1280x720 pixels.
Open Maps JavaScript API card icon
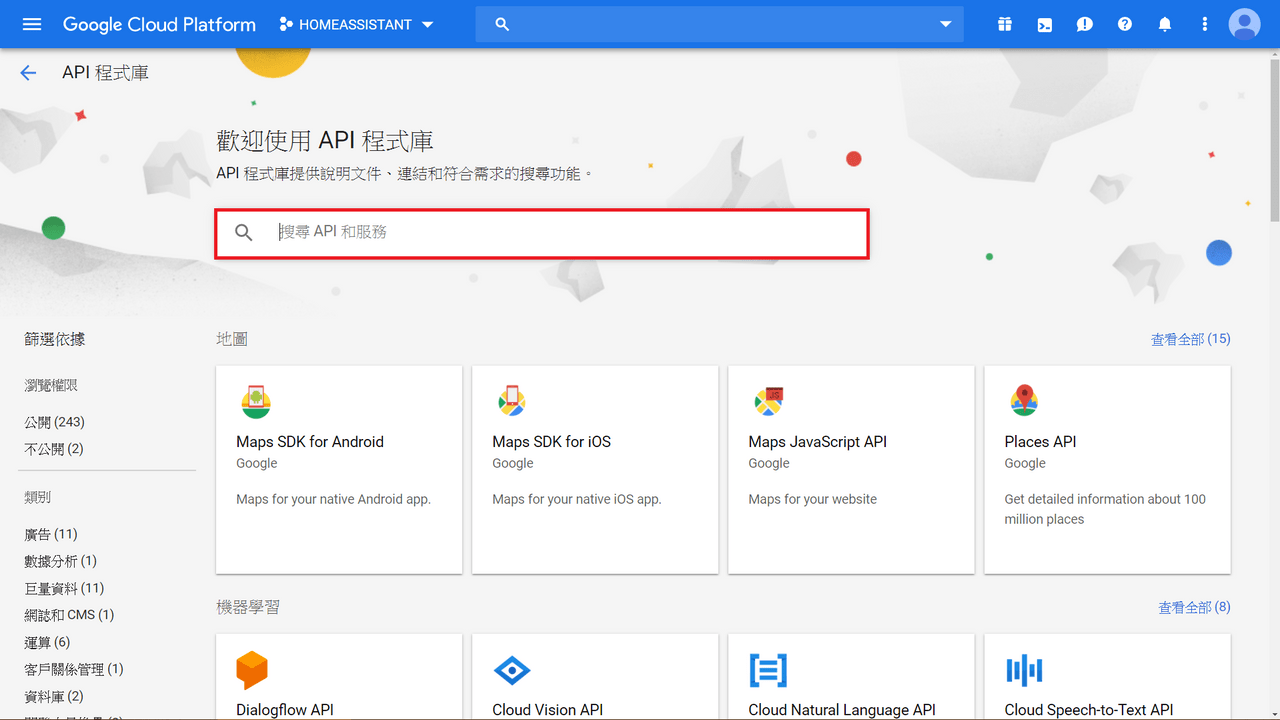[768, 402]
